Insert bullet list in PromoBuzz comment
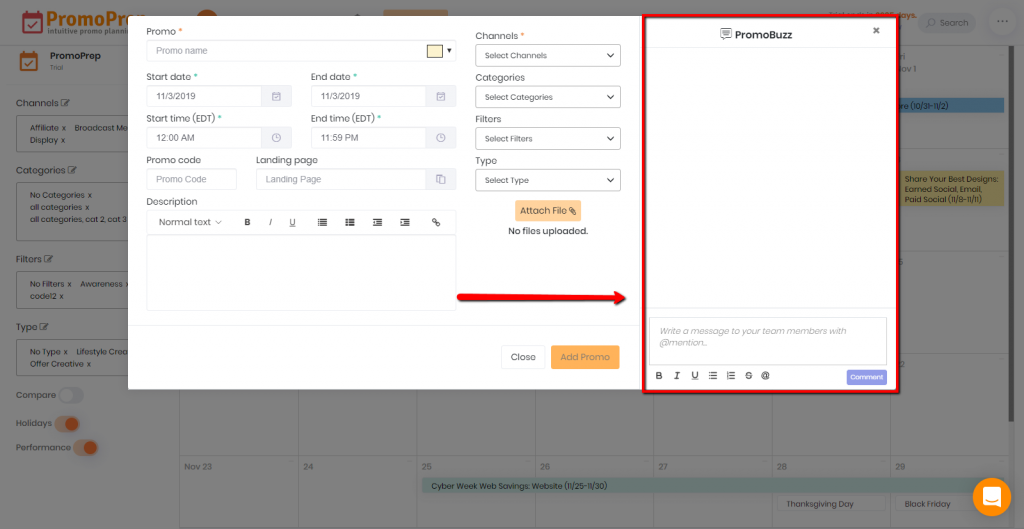 [712, 376]
